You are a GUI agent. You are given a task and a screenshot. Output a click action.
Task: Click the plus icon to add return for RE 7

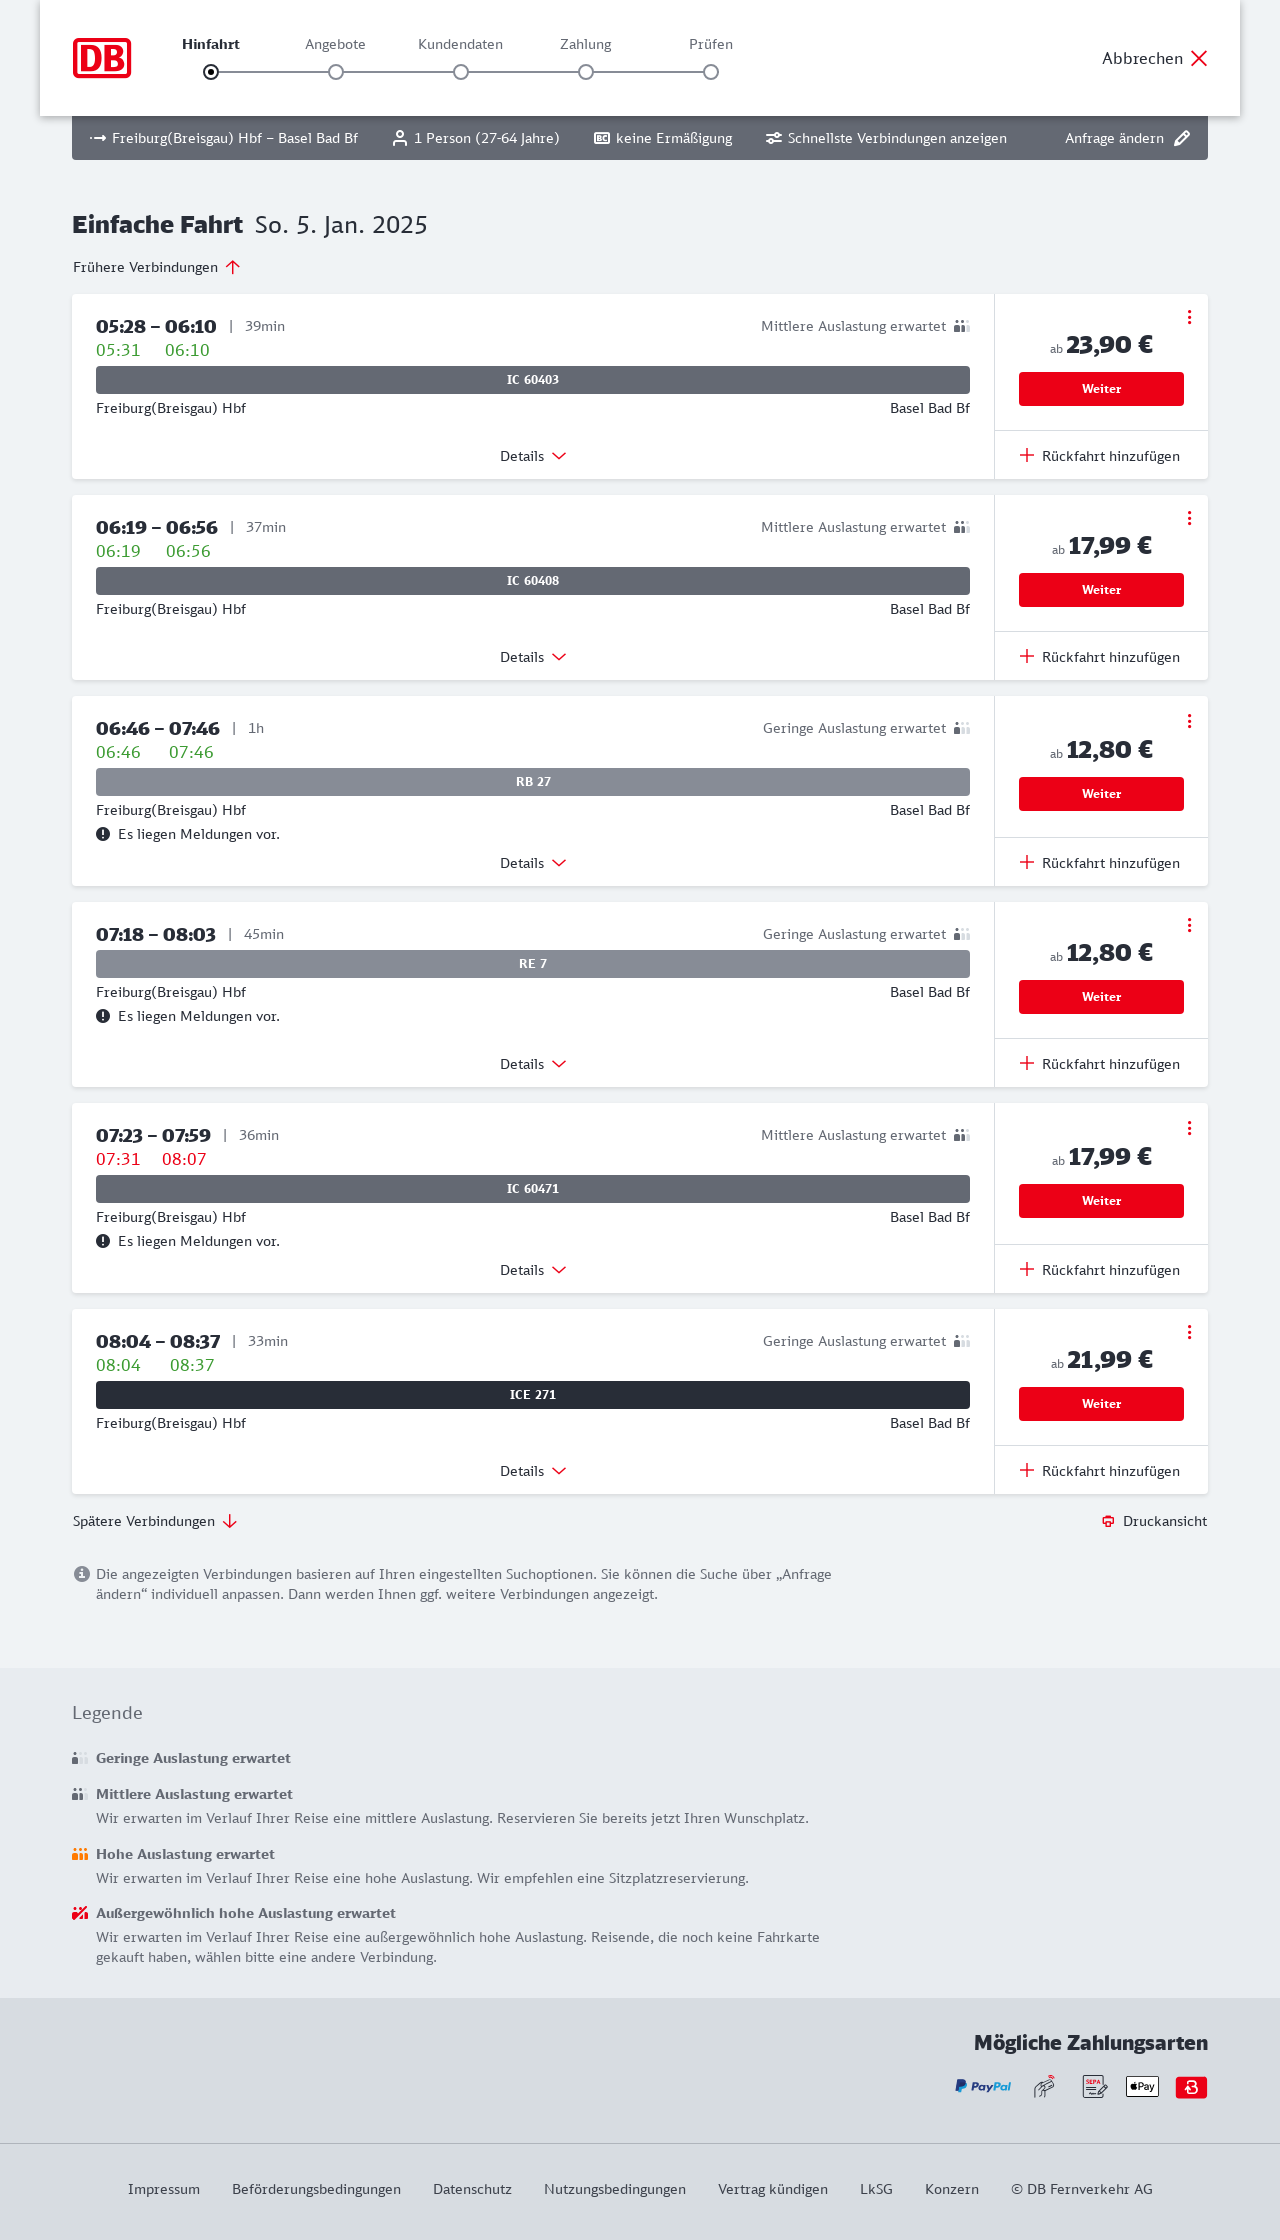pyautogui.click(x=1027, y=1063)
